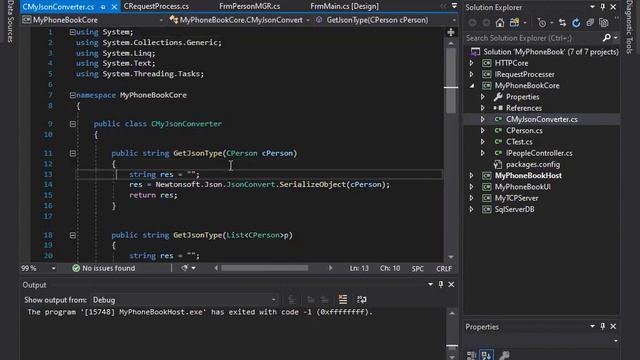The height and width of the screenshot is (360, 640).
Task: Pin the CMyJsonConverter.cs tab
Action: [x=103, y=7]
